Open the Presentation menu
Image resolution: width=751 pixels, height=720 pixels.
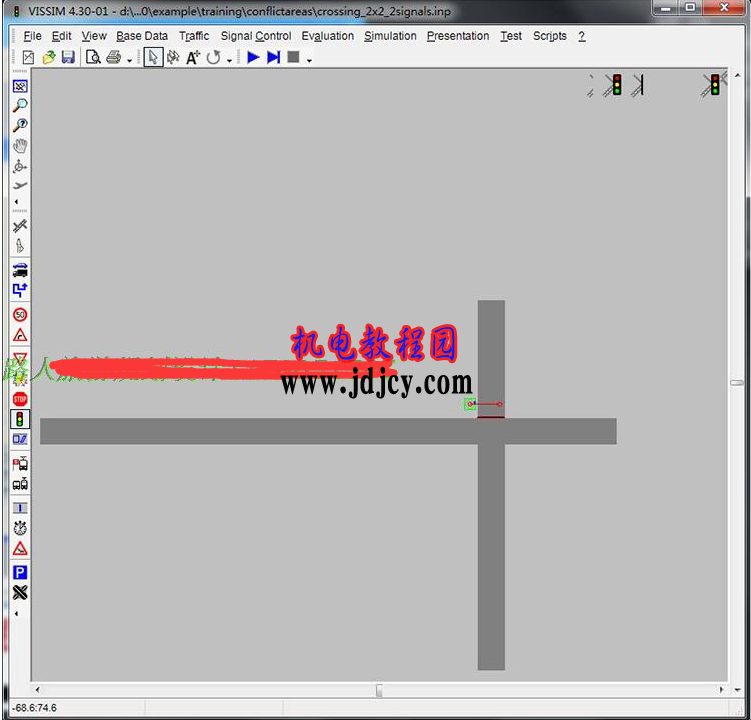tap(458, 36)
